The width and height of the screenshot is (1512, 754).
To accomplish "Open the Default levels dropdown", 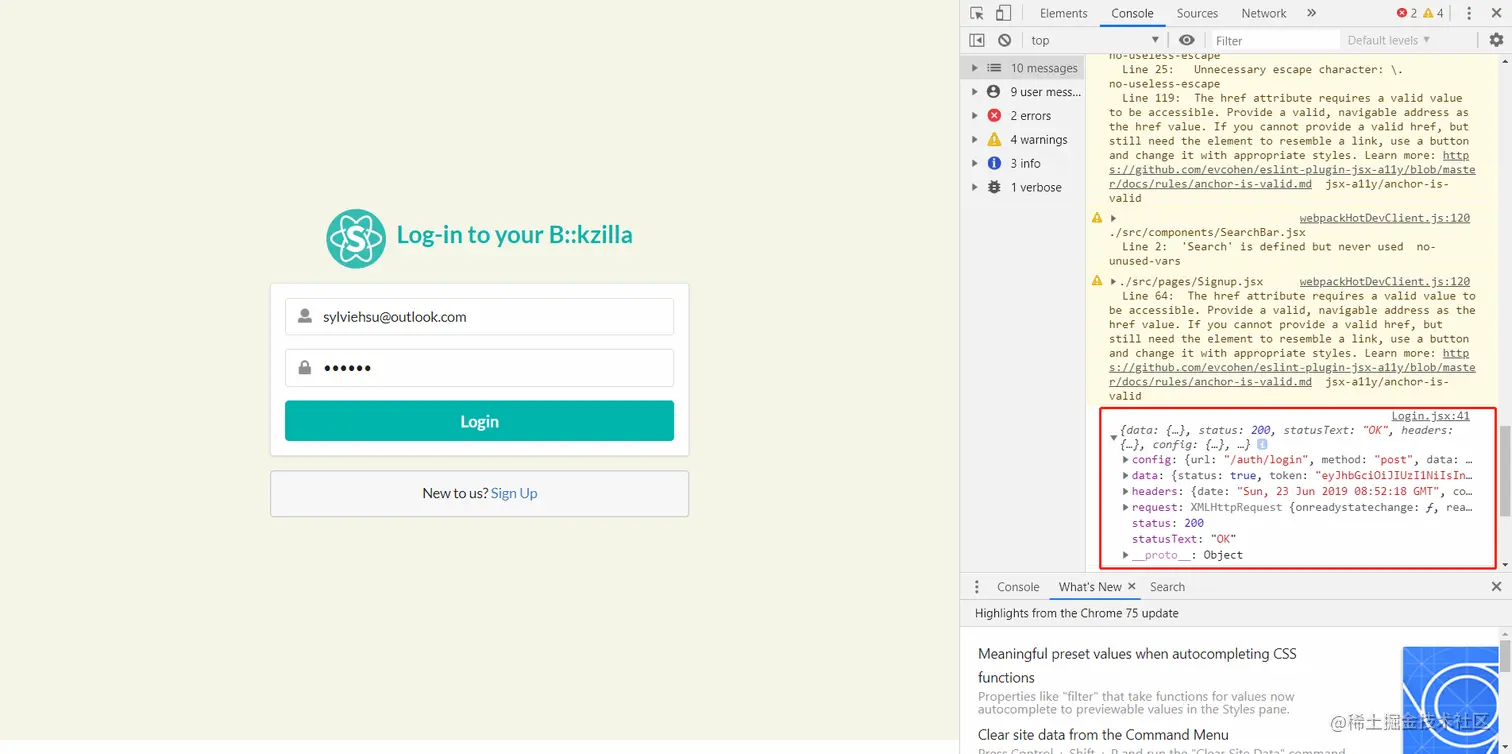I will 1389,40.
